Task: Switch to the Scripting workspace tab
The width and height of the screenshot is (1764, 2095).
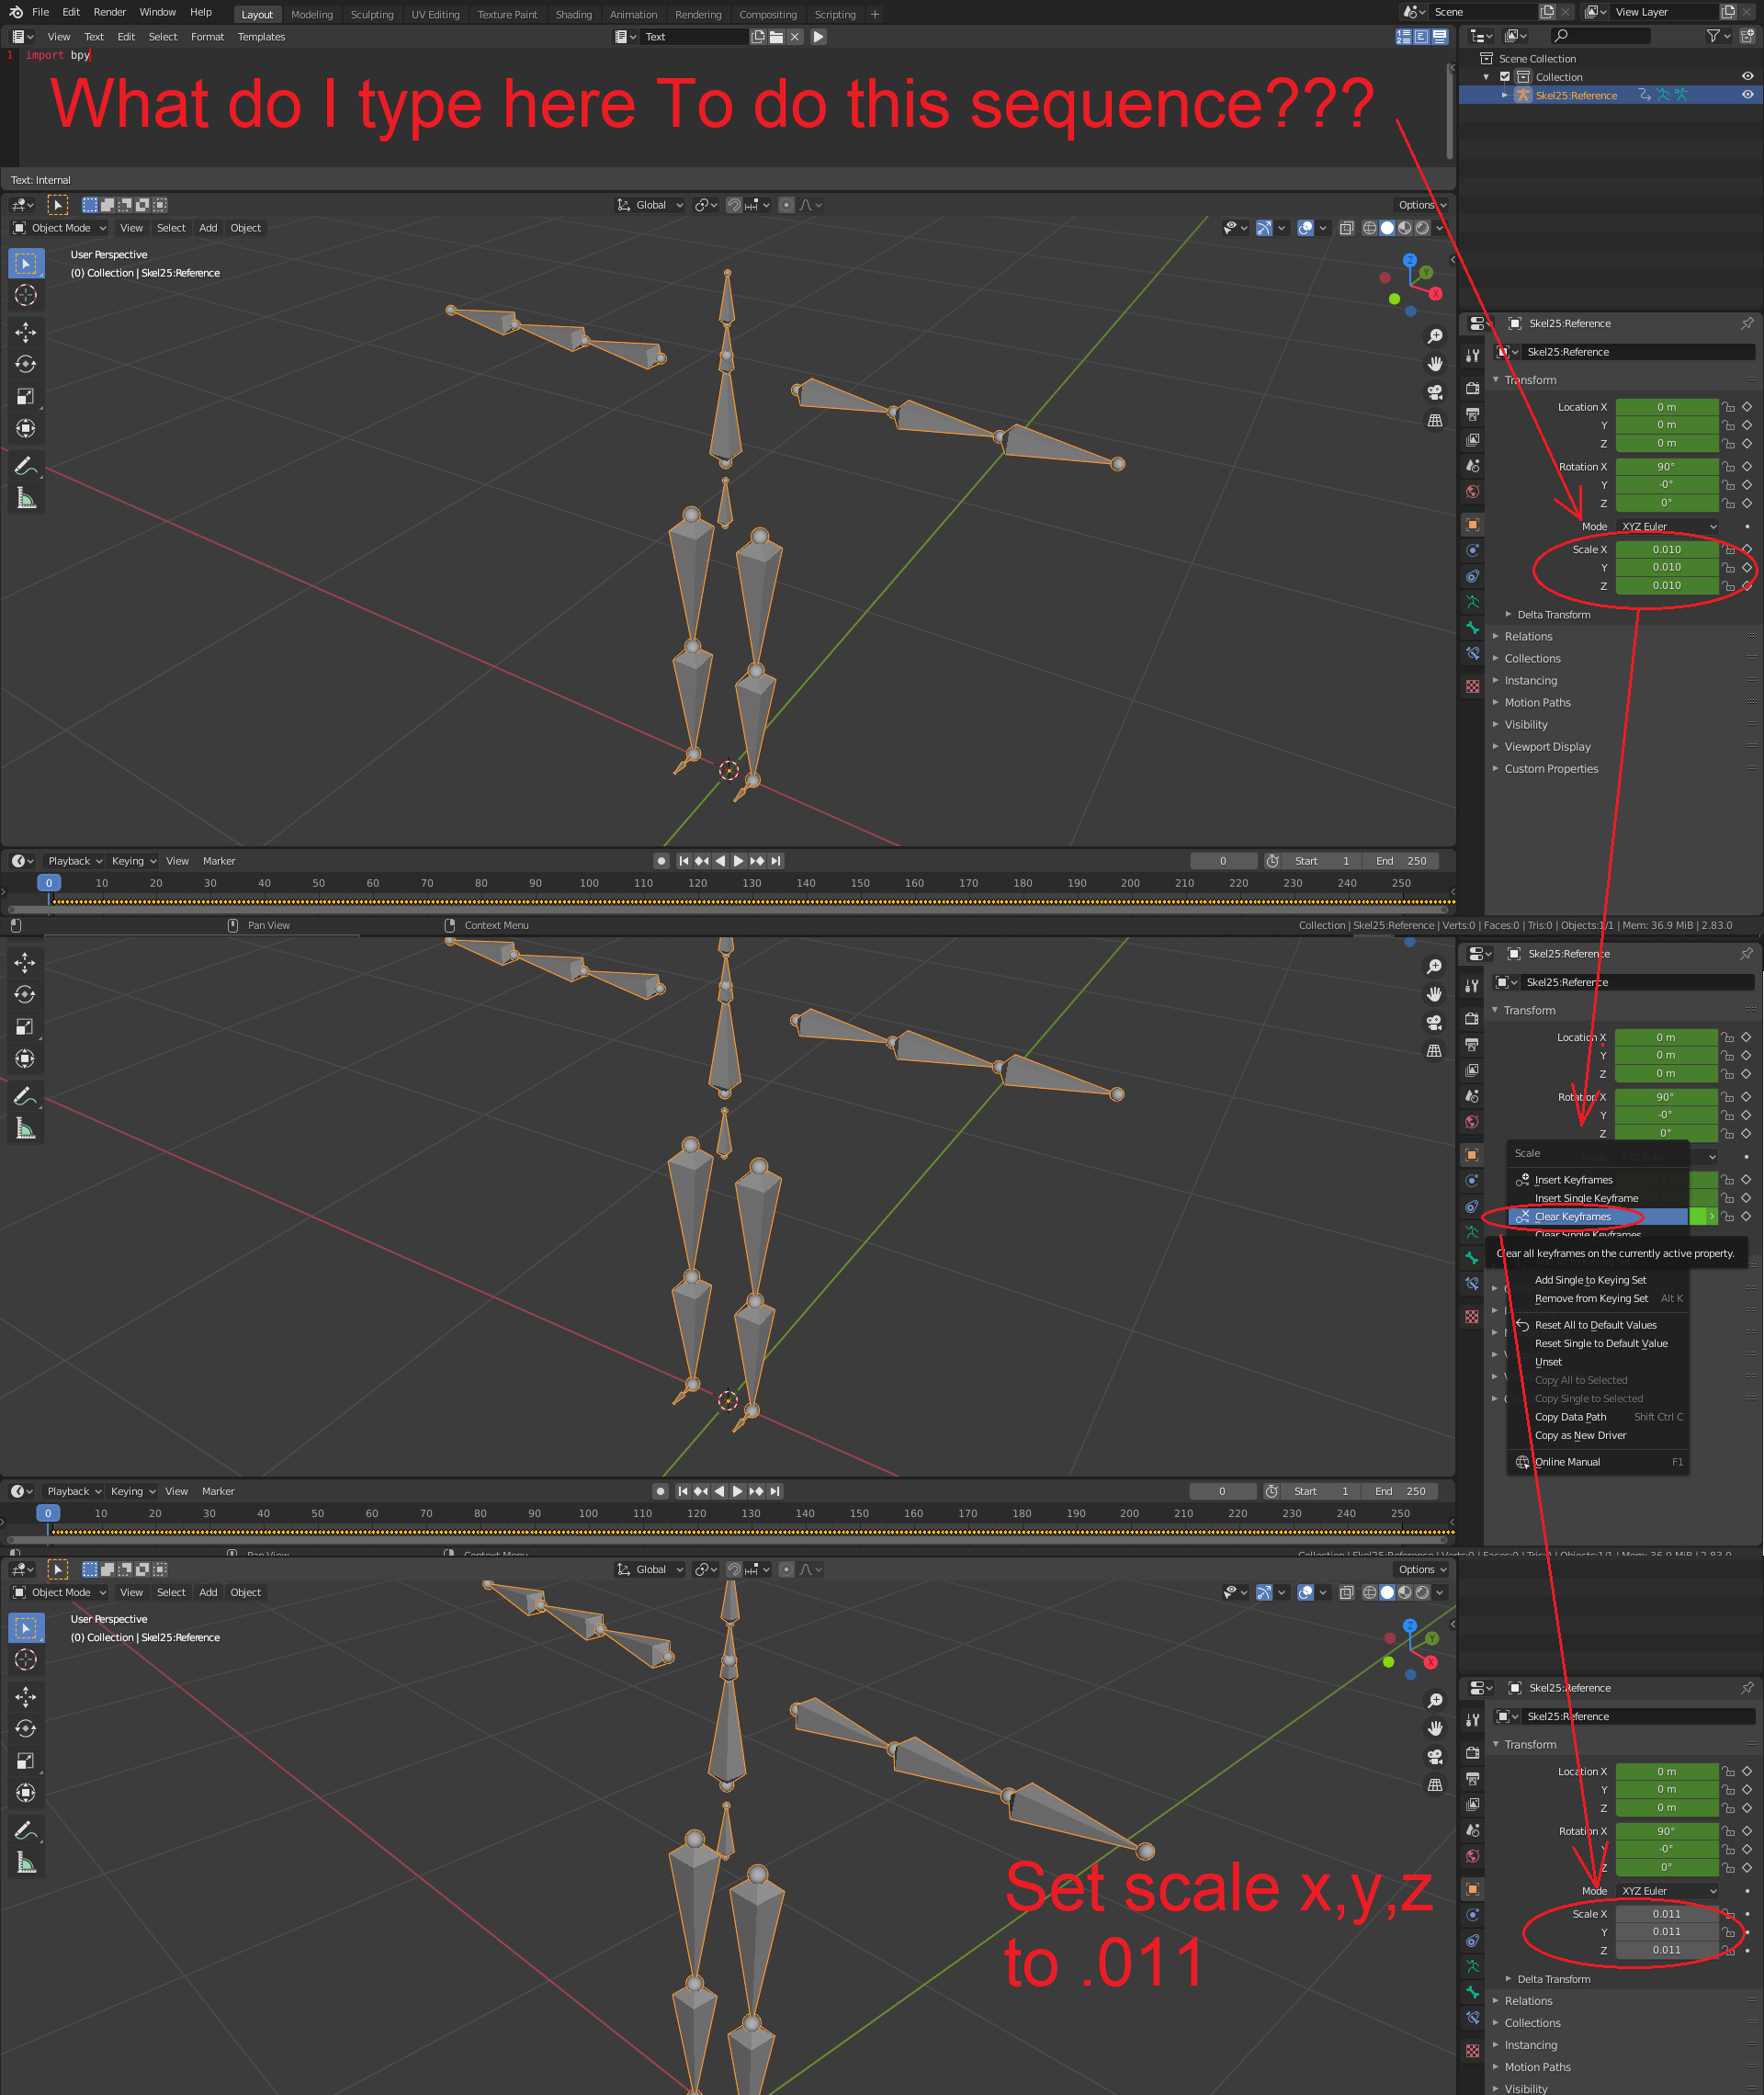Action: [x=835, y=14]
